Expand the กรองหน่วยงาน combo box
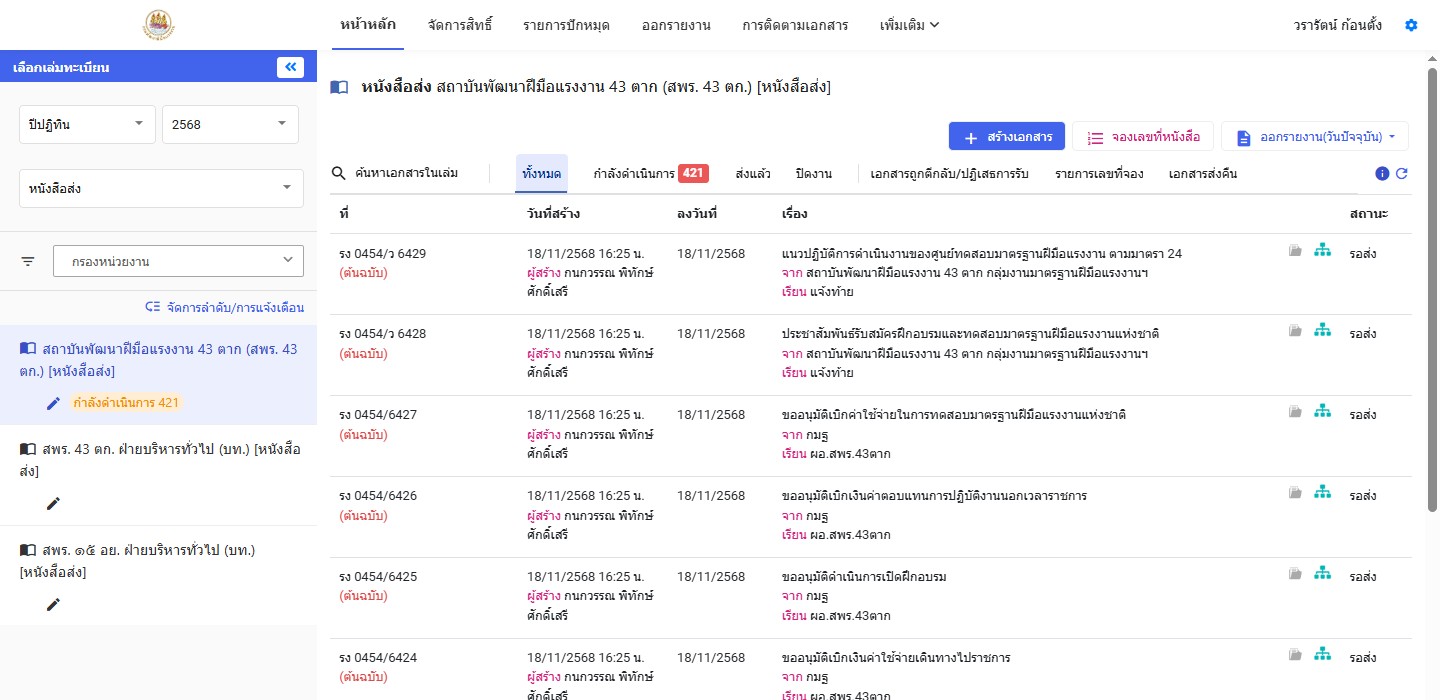 coord(178,262)
